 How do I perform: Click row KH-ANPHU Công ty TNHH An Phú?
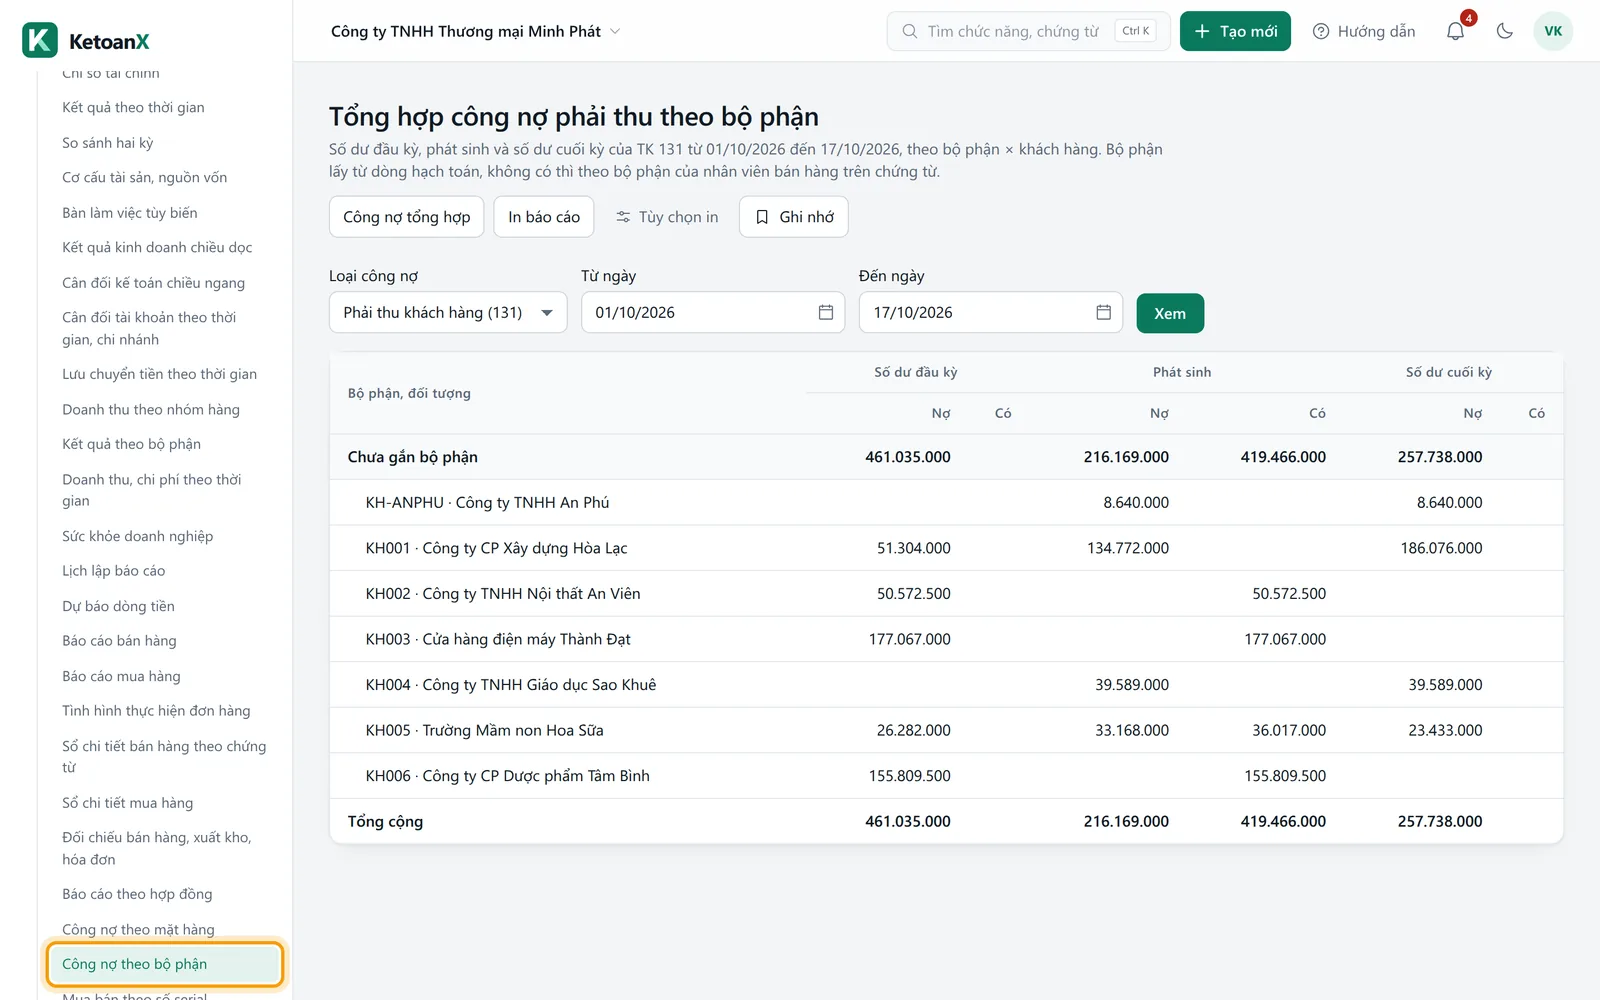[946, 502]
